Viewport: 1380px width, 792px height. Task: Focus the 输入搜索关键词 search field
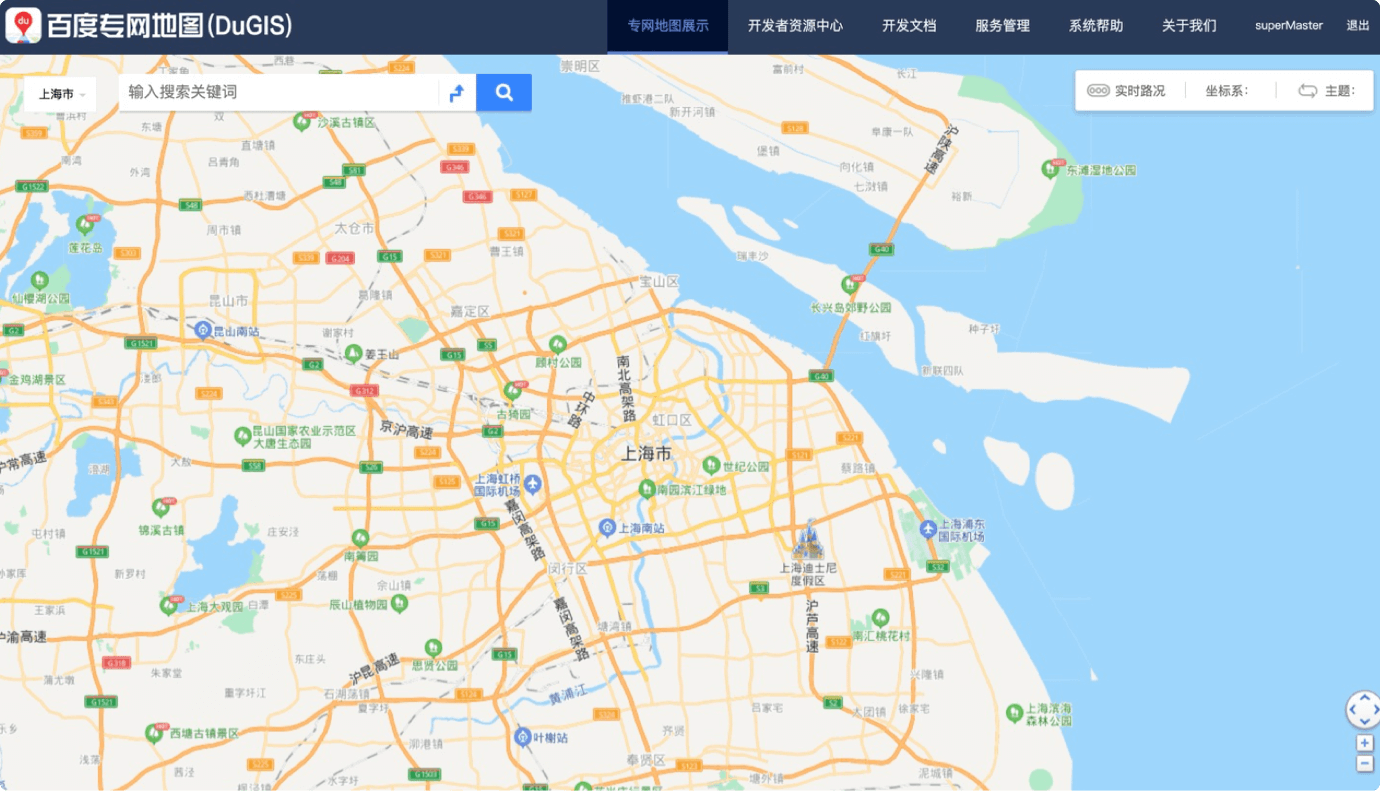(x=278, y=92)
